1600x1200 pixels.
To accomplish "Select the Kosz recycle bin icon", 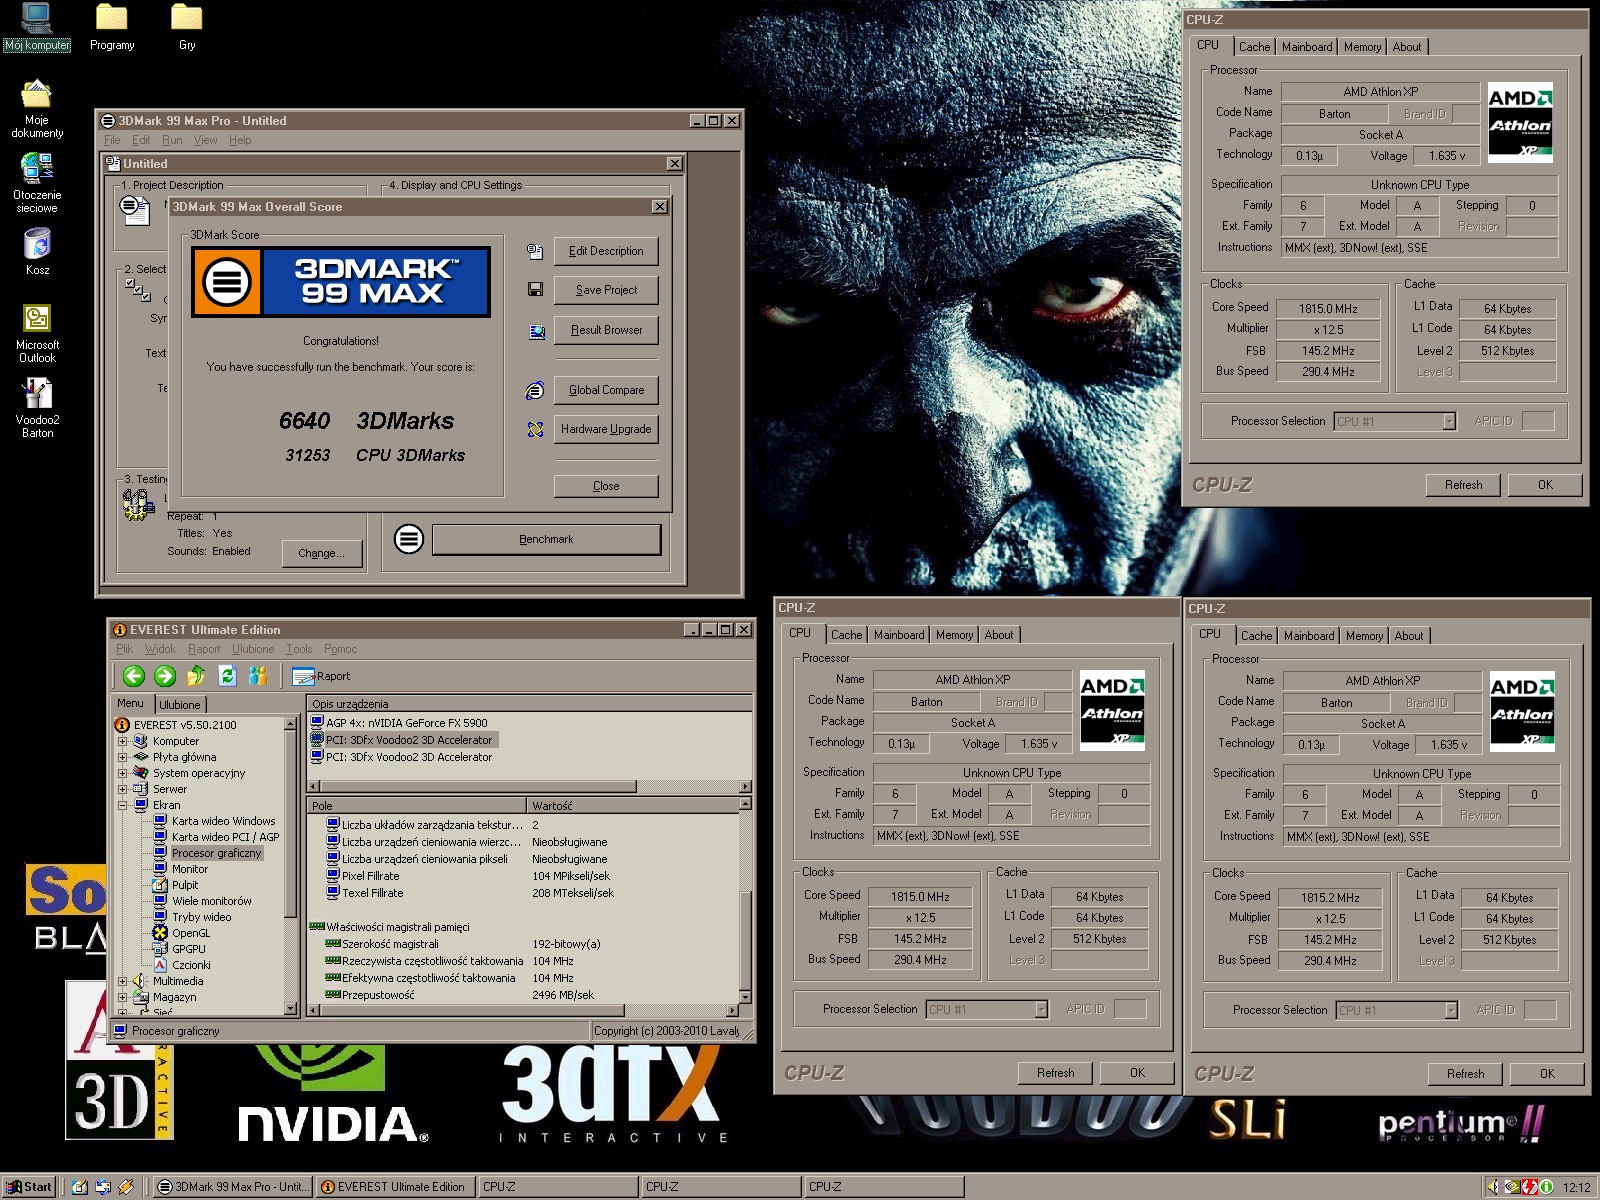I will 37,251.
